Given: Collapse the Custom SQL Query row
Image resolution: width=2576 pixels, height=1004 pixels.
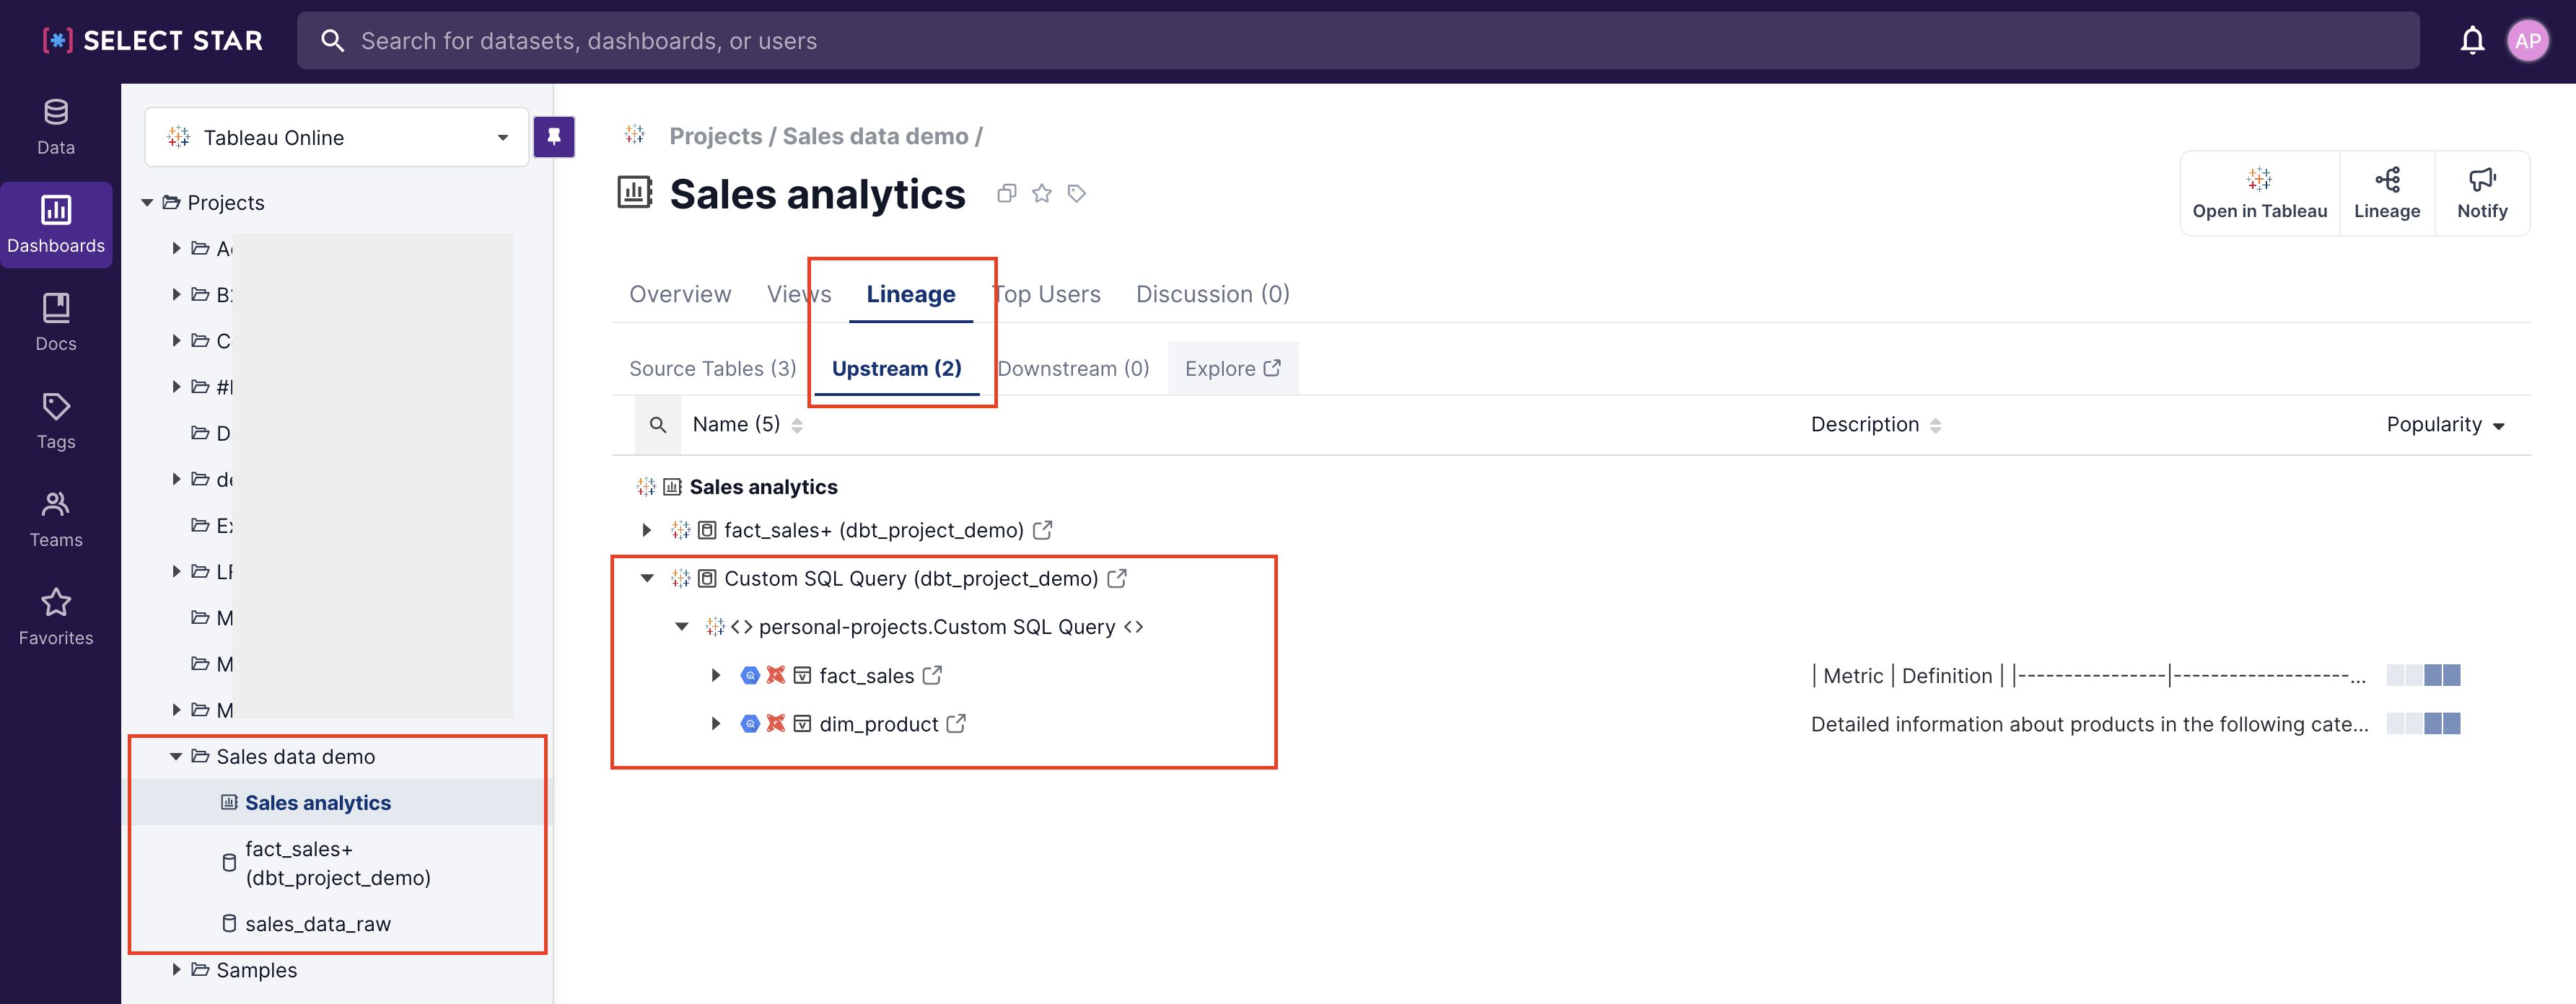Looking at the screenshot, I should (647, 578).
